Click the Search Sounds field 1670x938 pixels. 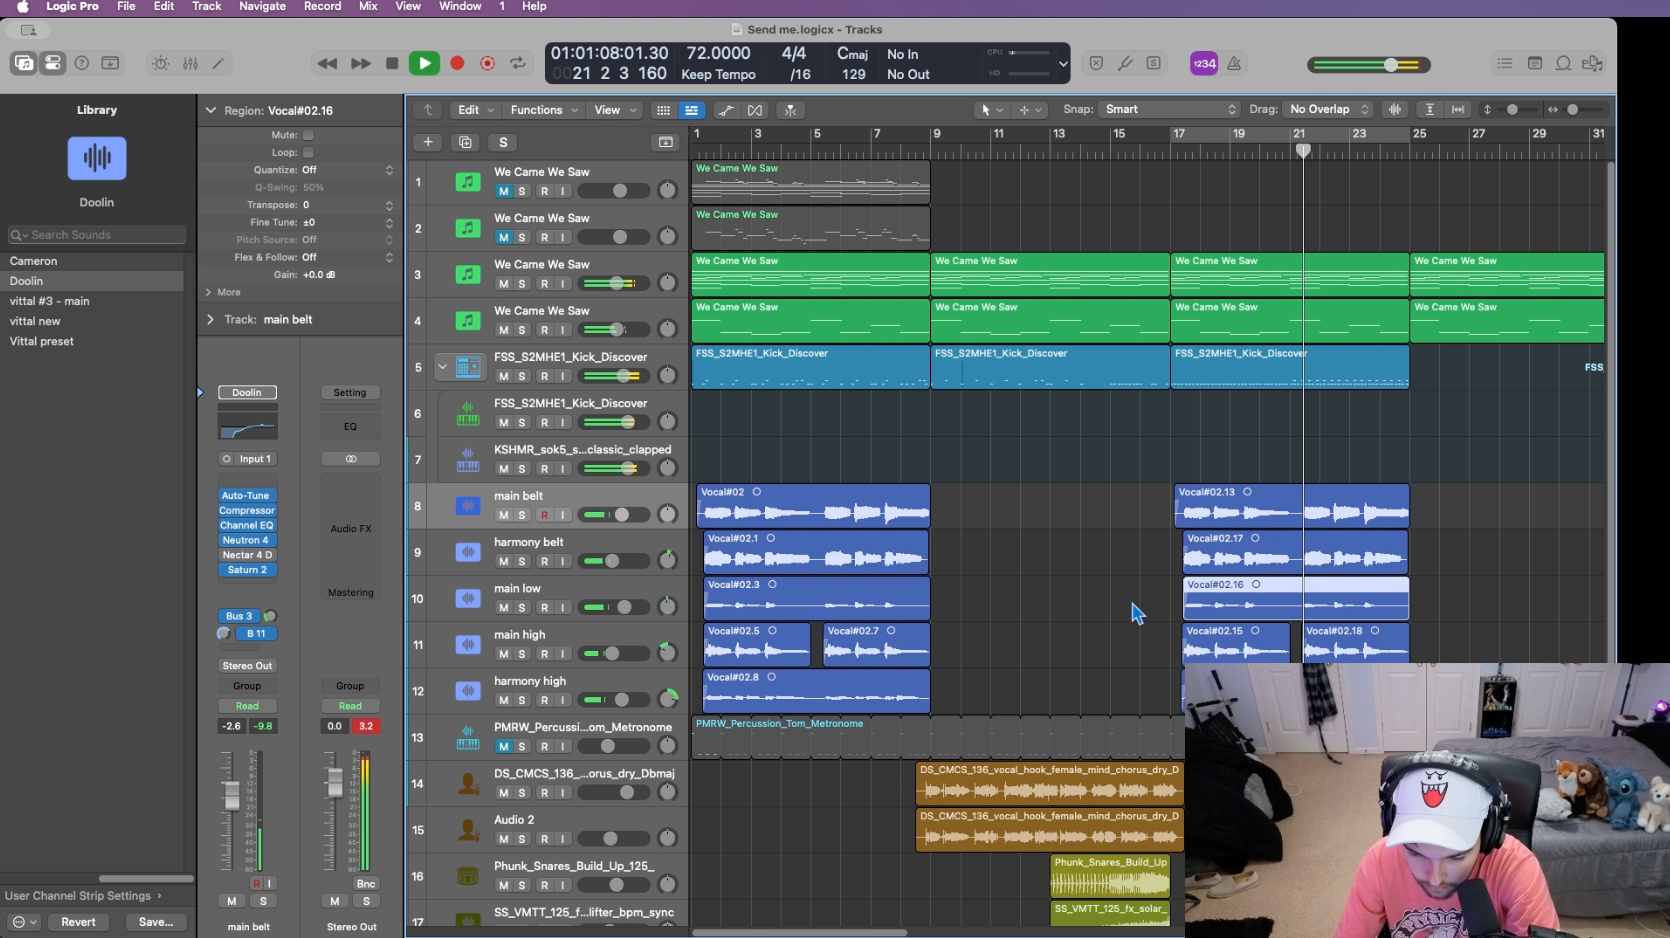point(97,235)
